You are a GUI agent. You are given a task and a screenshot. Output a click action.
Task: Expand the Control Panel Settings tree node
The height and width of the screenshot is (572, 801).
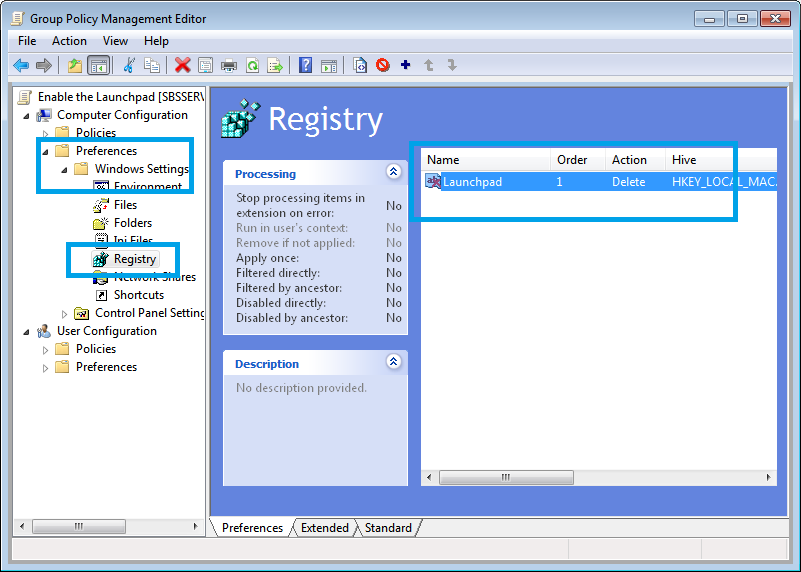point(65,313)
